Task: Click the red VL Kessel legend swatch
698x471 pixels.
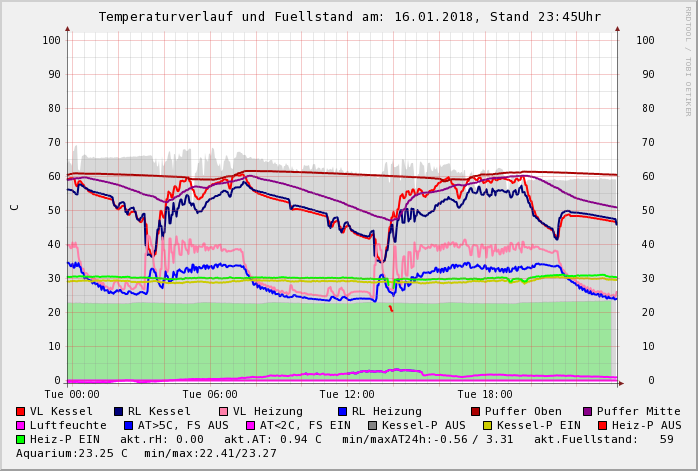Action: pos(21,412)
